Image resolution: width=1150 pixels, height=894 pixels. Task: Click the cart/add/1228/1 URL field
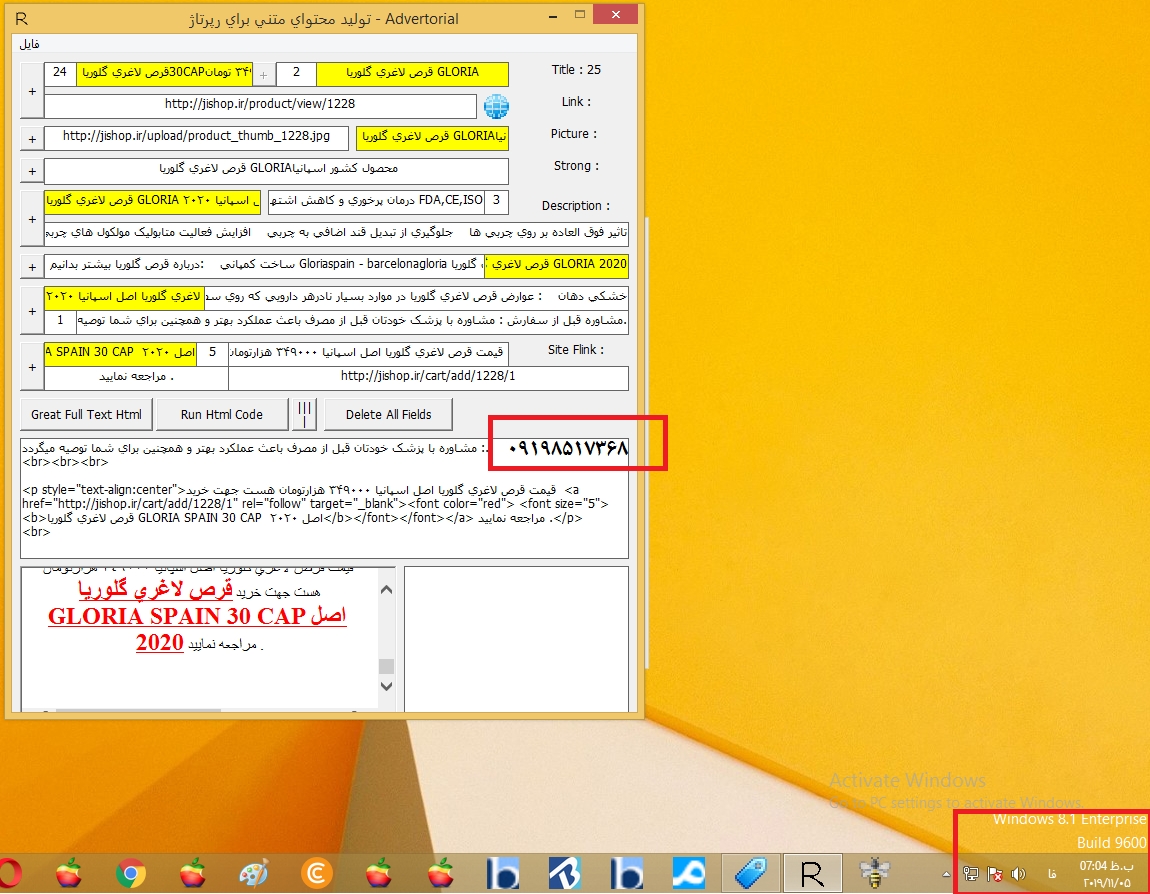click(x=428, y=377)
